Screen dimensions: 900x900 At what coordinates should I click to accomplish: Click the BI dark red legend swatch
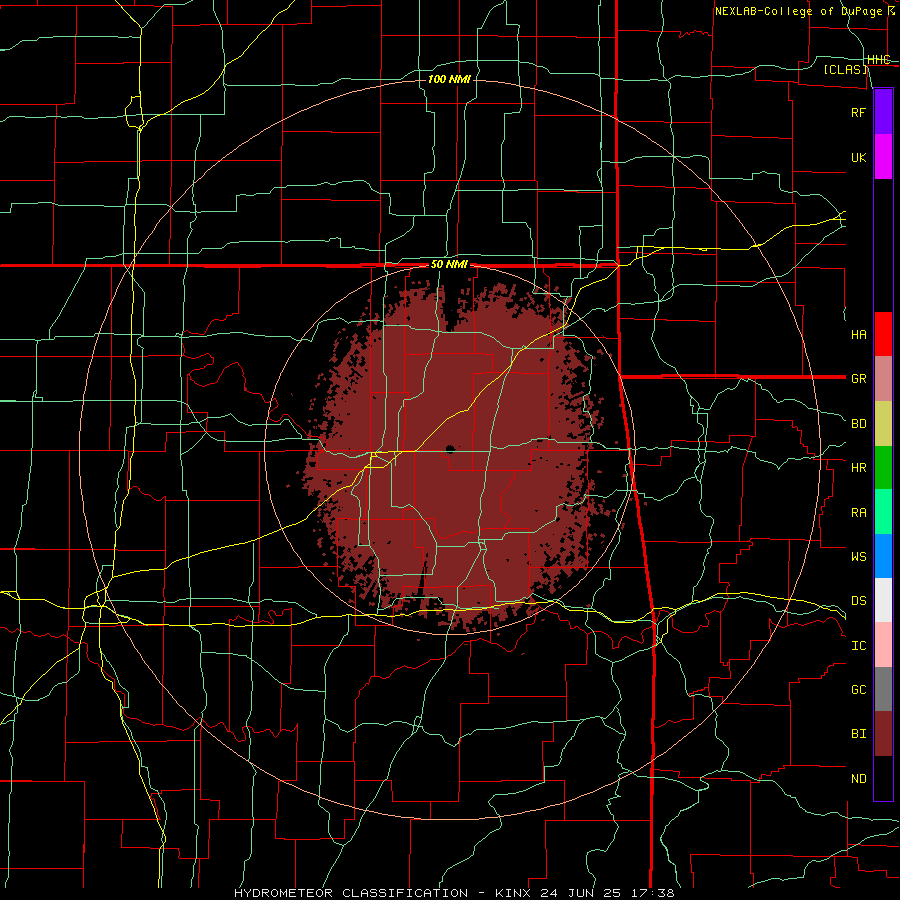(883, 734)
